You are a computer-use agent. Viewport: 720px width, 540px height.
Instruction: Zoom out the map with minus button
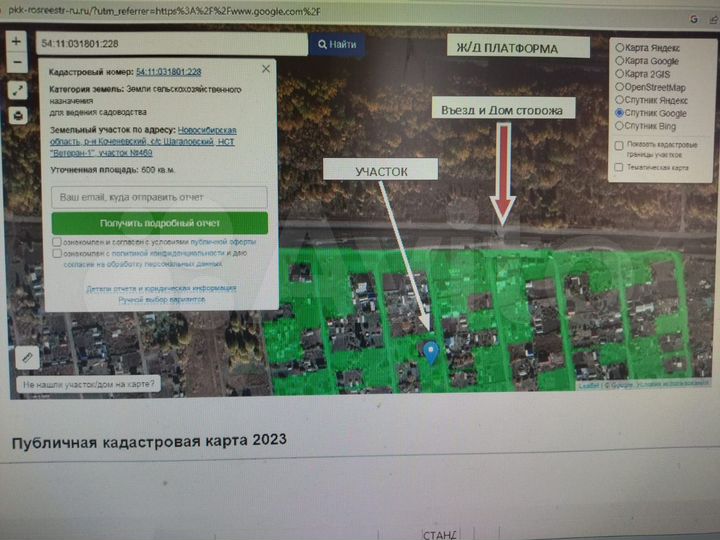pyautogui.click(x=18, y=66)
